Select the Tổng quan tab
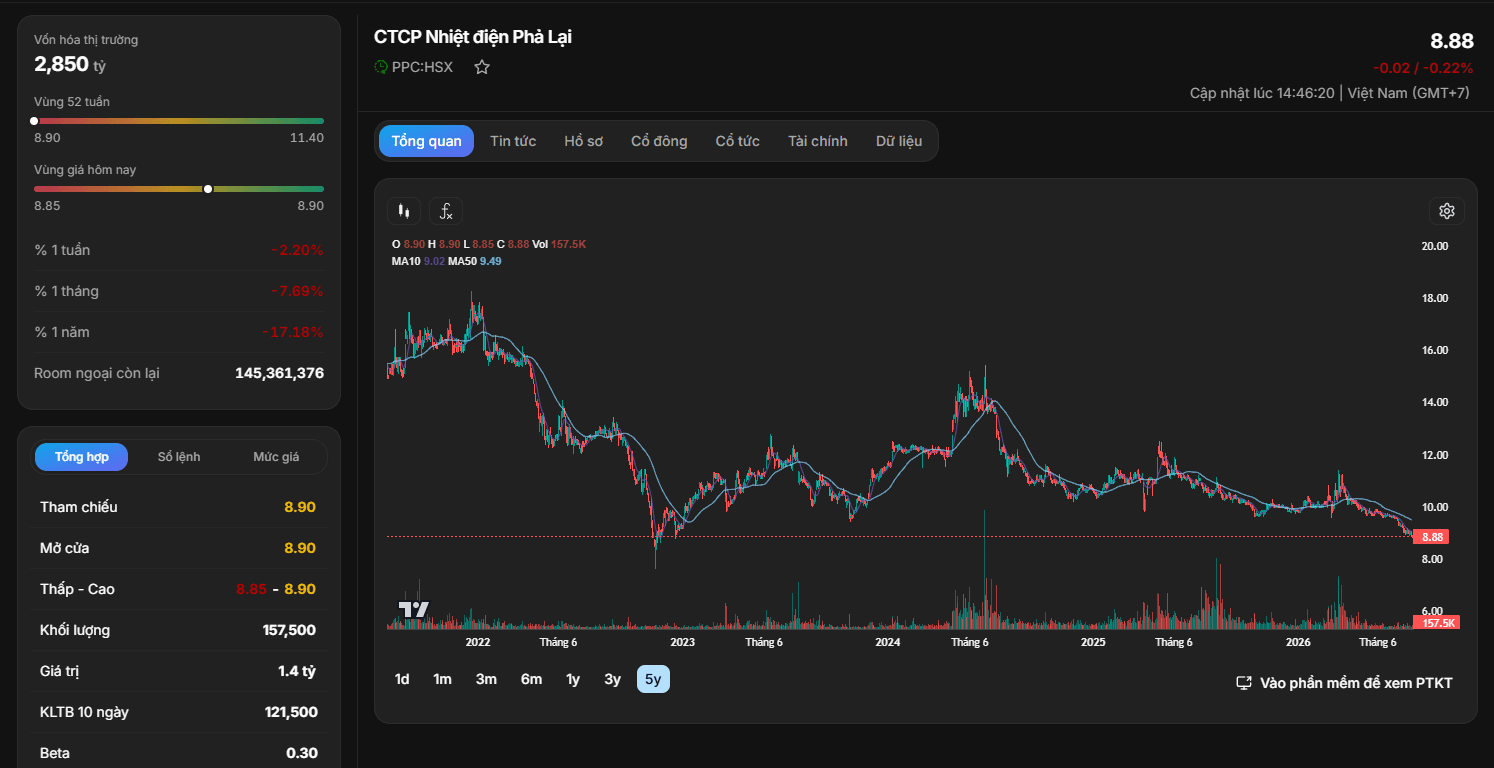1494x768 pixels. pyautogui.click(x=426, y=141)
